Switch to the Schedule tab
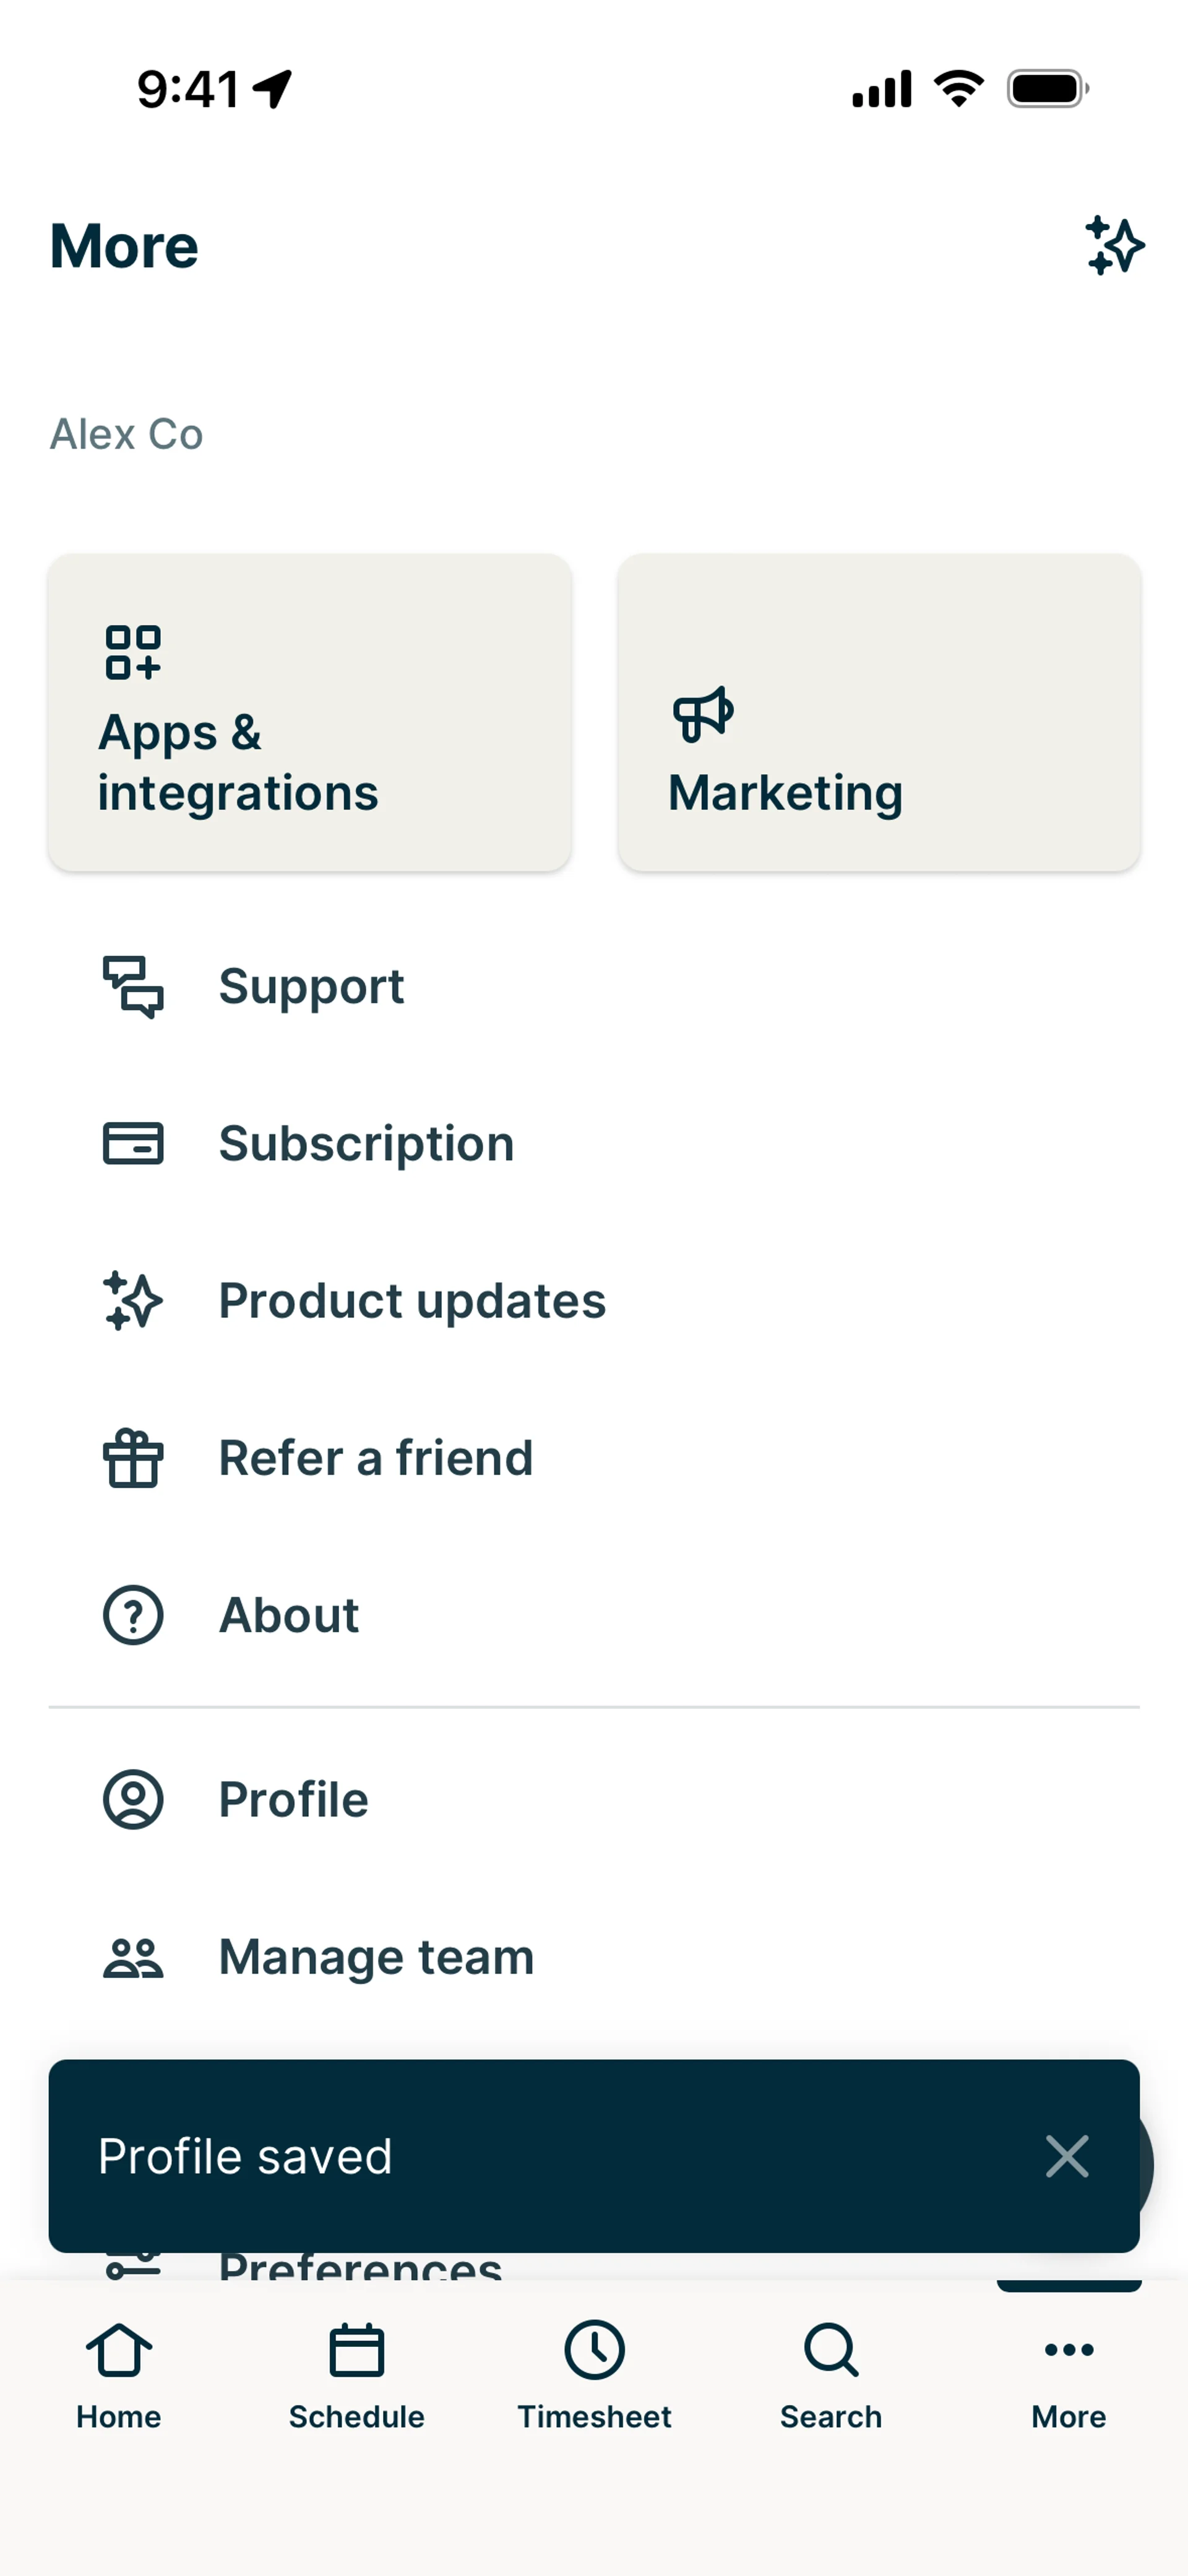This screenshot has width=1188, height=2576. point(356,2376)
